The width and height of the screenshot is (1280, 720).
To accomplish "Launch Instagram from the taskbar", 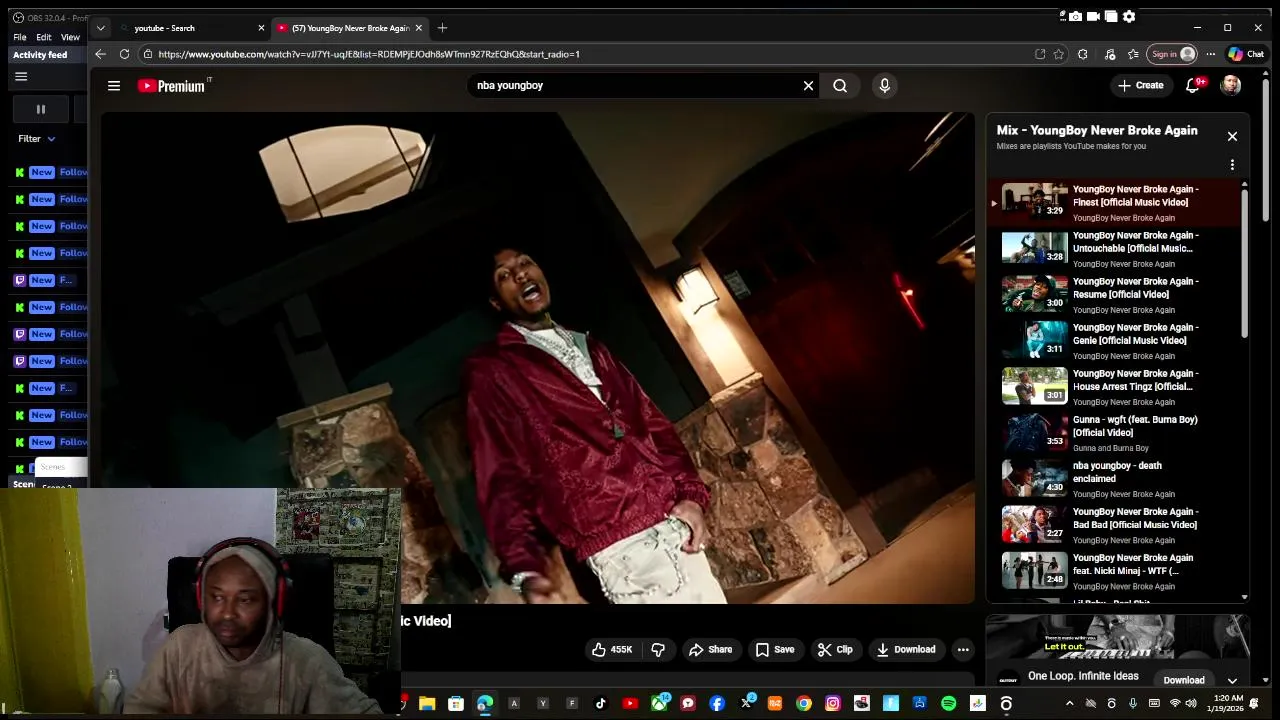I will (x=833, y=704).
